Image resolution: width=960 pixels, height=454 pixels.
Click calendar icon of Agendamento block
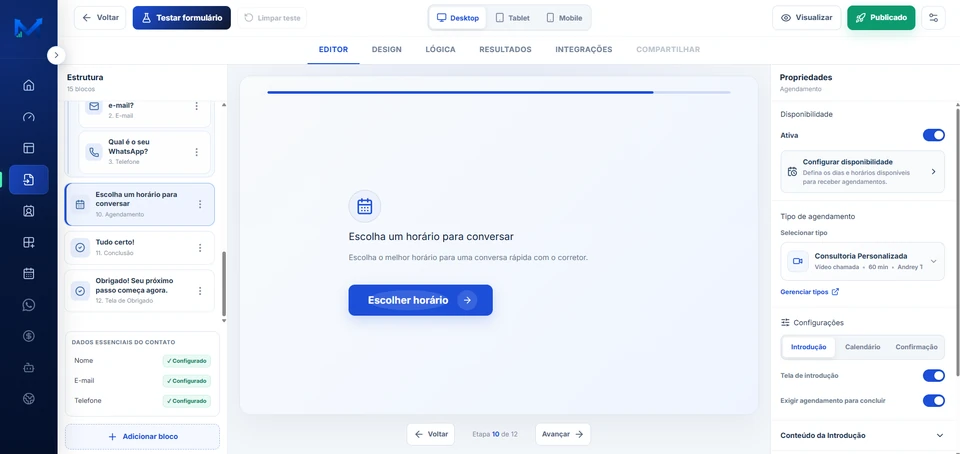pyautogui.click(x=80, y=204)
